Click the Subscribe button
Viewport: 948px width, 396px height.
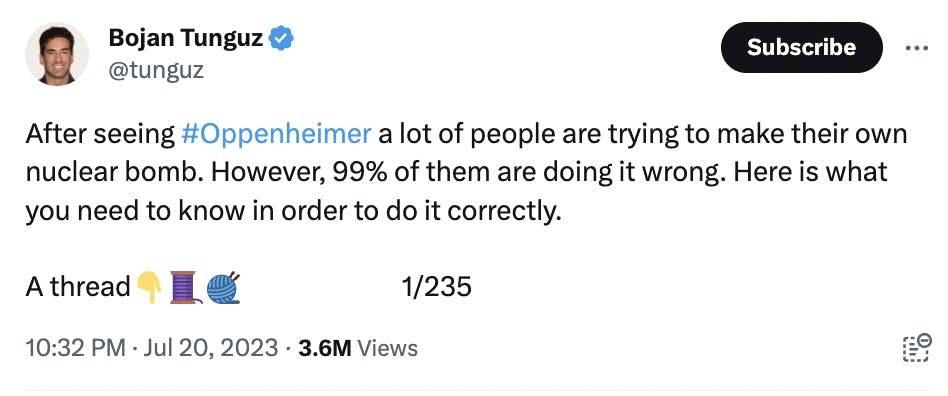(801, 48)
